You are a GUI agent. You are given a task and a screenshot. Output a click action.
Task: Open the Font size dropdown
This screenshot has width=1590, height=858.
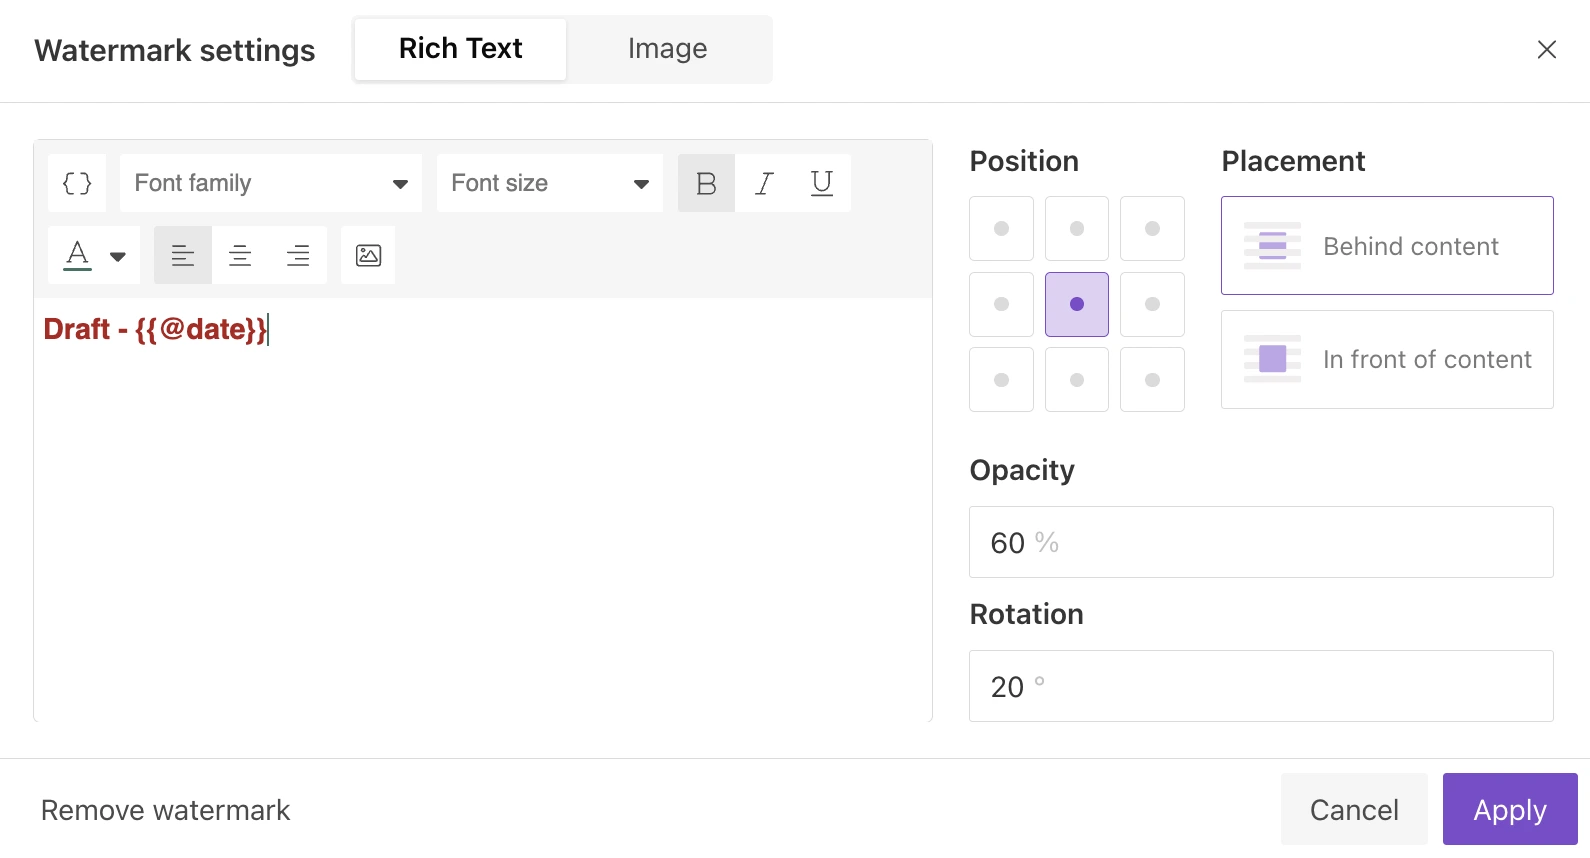coord(550,183)
